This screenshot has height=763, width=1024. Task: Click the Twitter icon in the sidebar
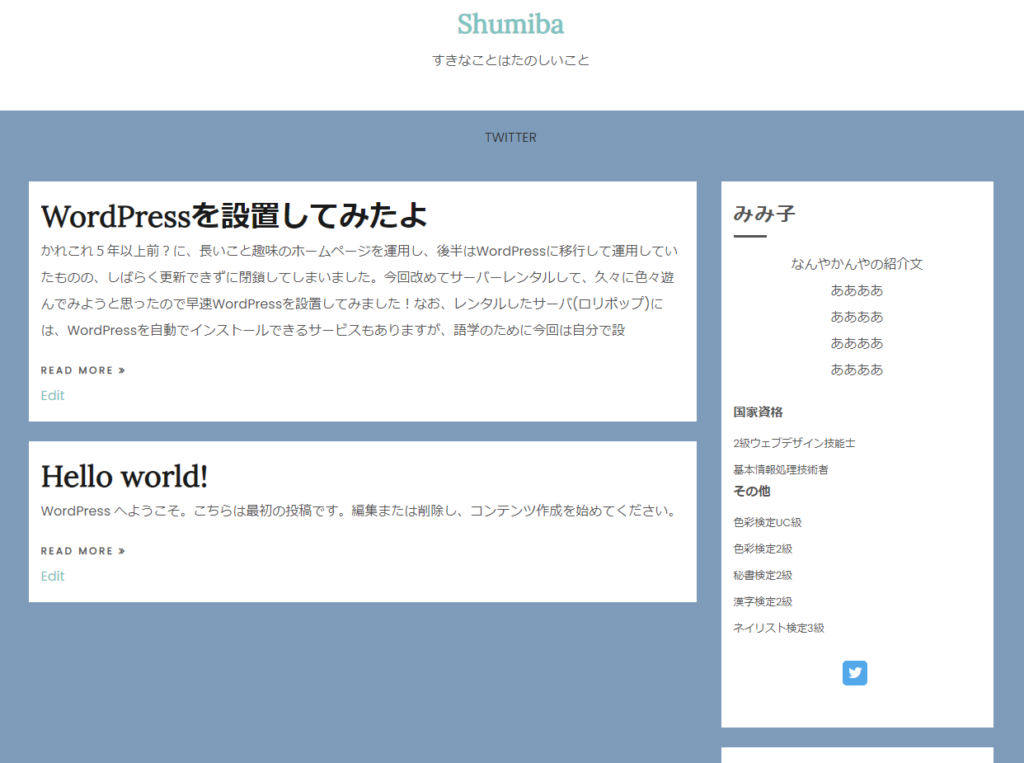tap(854, 673)
